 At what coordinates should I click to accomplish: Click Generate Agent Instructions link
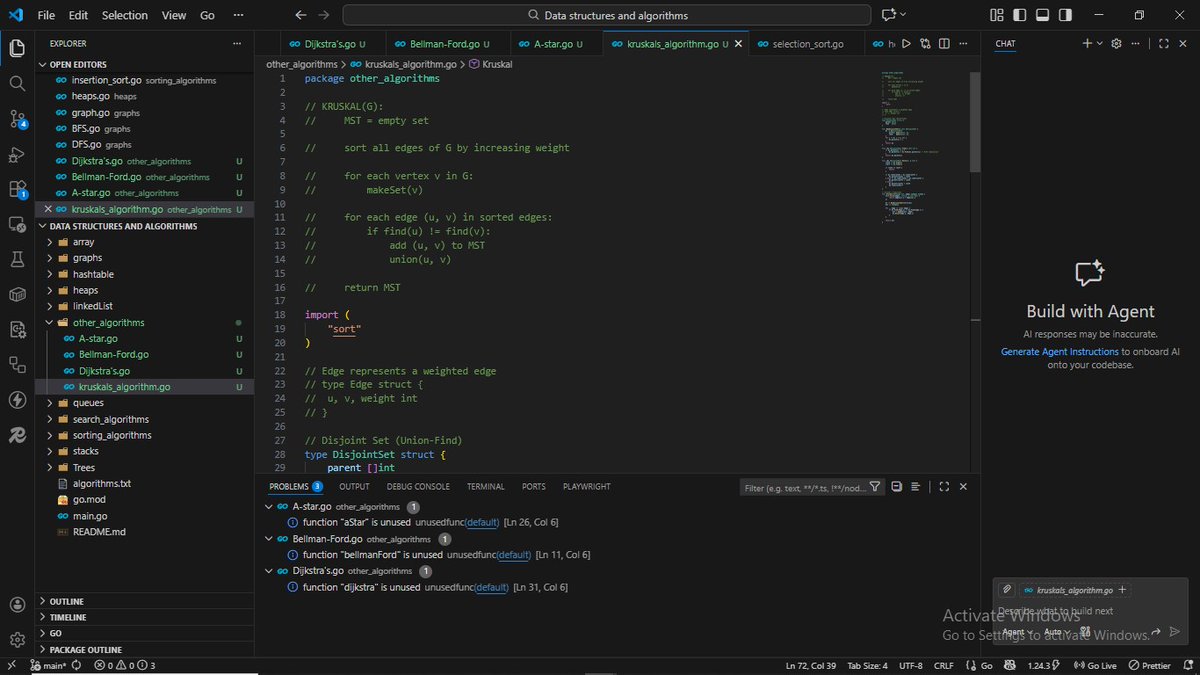1059,352
